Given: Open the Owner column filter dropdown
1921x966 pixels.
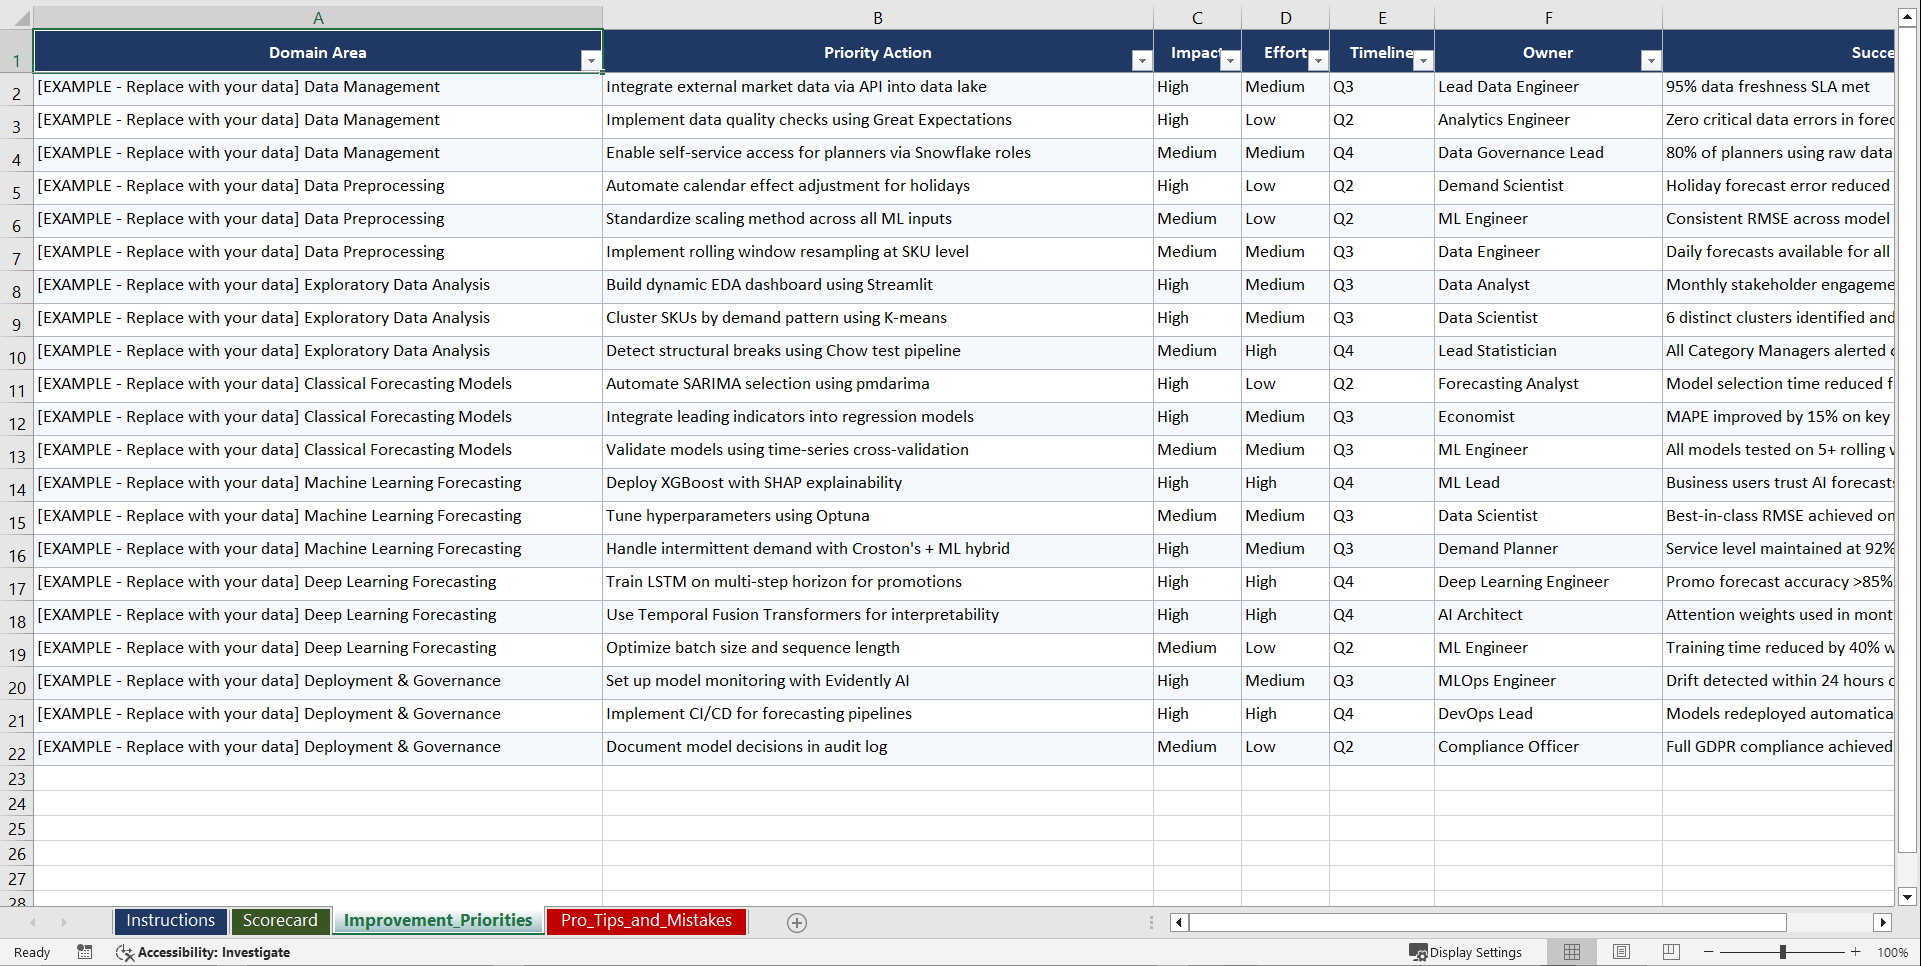Looking at the screenshot, I should pos(1651,61).
